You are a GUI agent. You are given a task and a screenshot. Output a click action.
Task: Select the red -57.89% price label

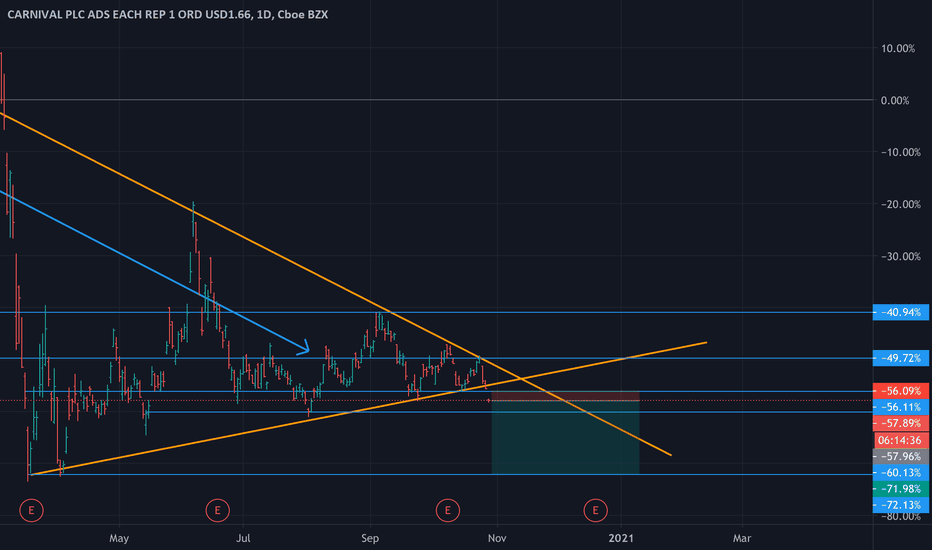pos(900,423)
